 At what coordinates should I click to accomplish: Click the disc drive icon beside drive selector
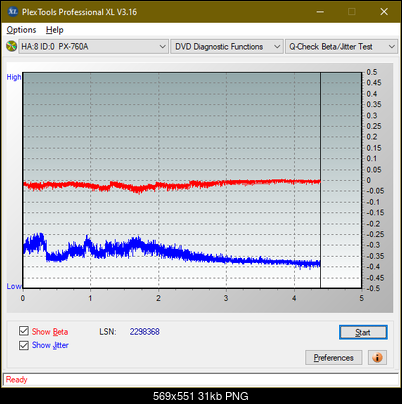pyautogui.click(x=12, y=46)
